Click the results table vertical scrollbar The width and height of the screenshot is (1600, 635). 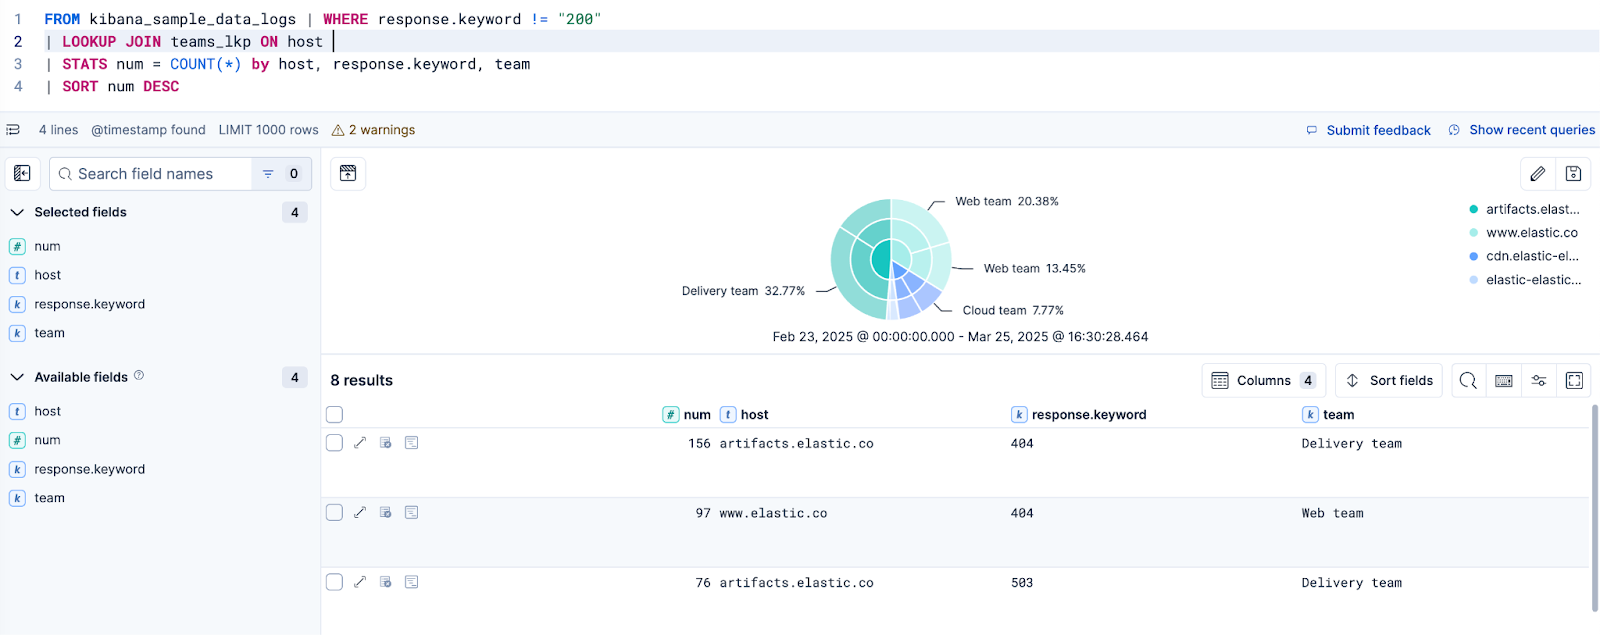coord(1595,508)
